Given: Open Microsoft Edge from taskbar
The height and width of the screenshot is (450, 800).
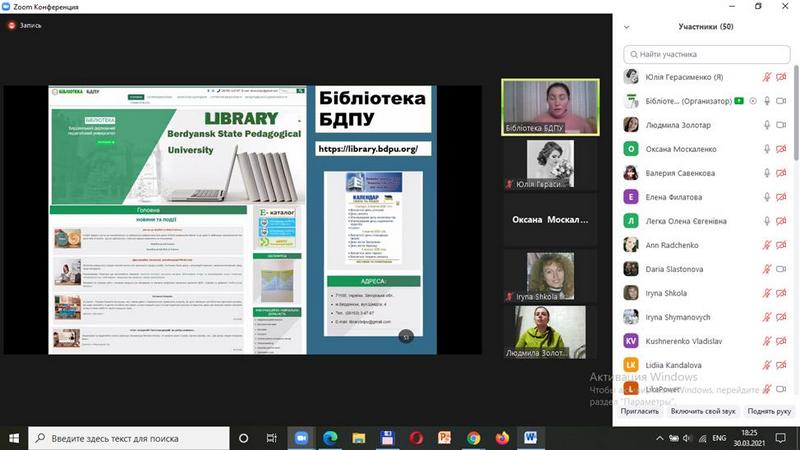Looking at the screenshot, I should click(330, 438).
